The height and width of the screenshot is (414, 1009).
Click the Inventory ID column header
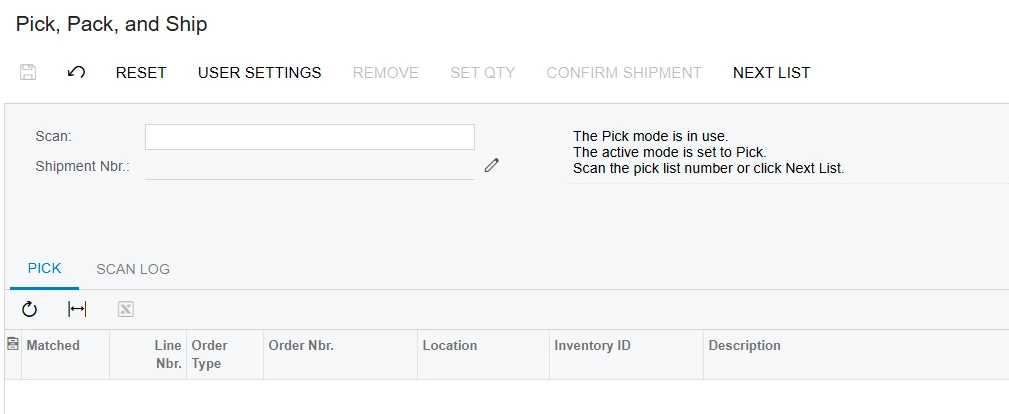pyautogui.click(x=626, y=354)
